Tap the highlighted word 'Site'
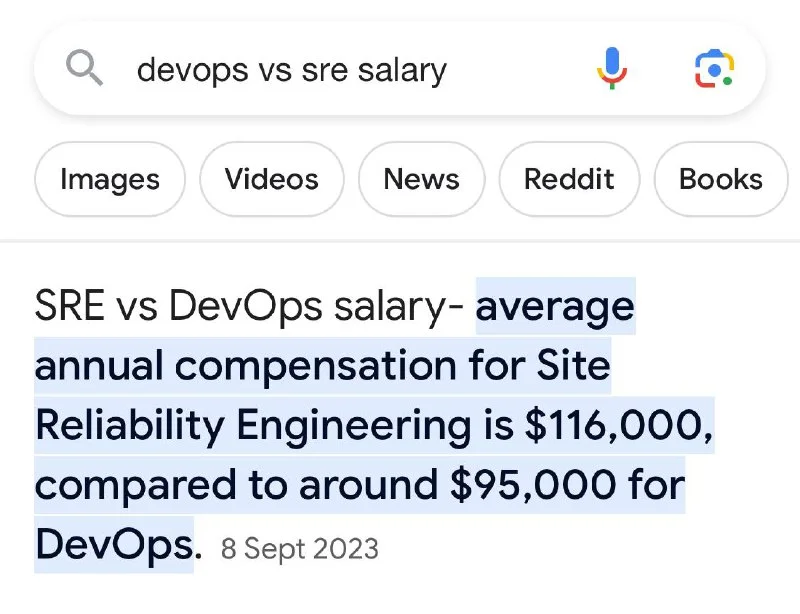The width and height of the screenshot is (800, 614). [573, 366]
